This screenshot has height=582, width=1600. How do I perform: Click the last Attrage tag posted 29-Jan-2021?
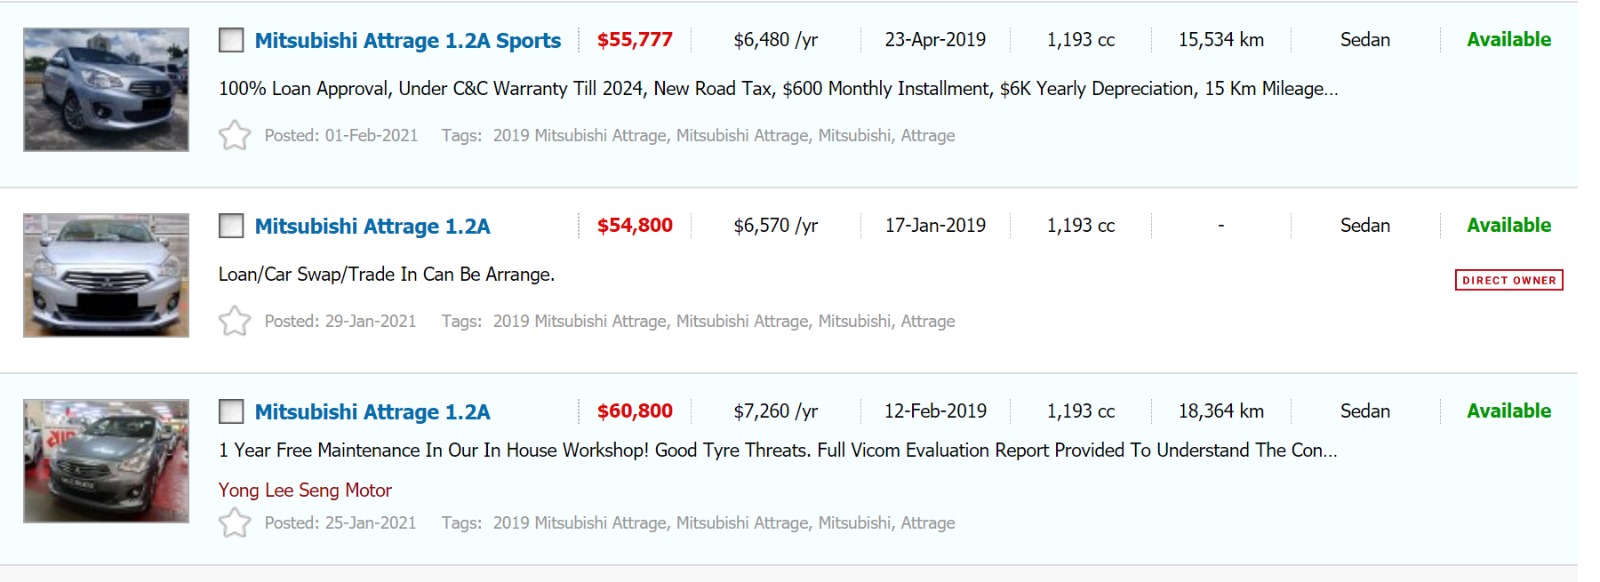pos(927,321)
